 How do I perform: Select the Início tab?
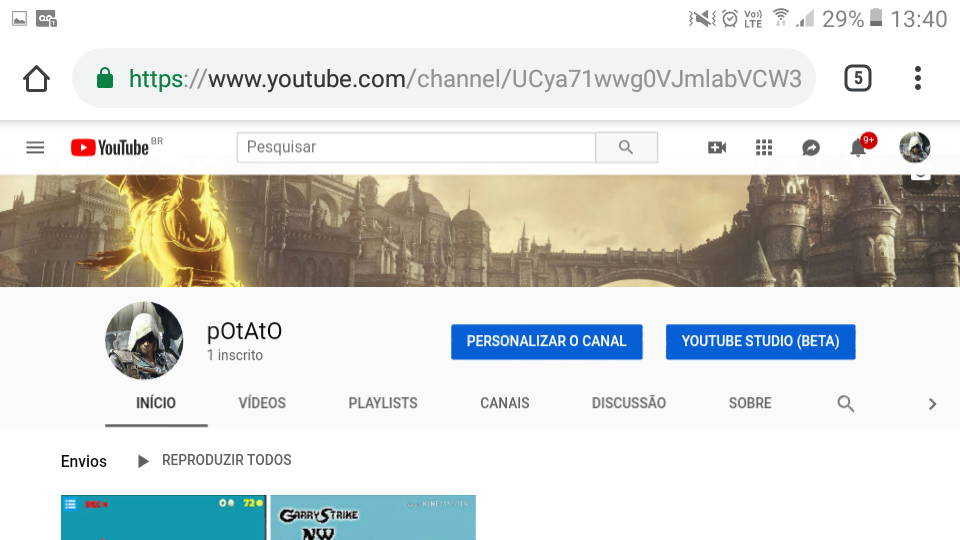156,403
